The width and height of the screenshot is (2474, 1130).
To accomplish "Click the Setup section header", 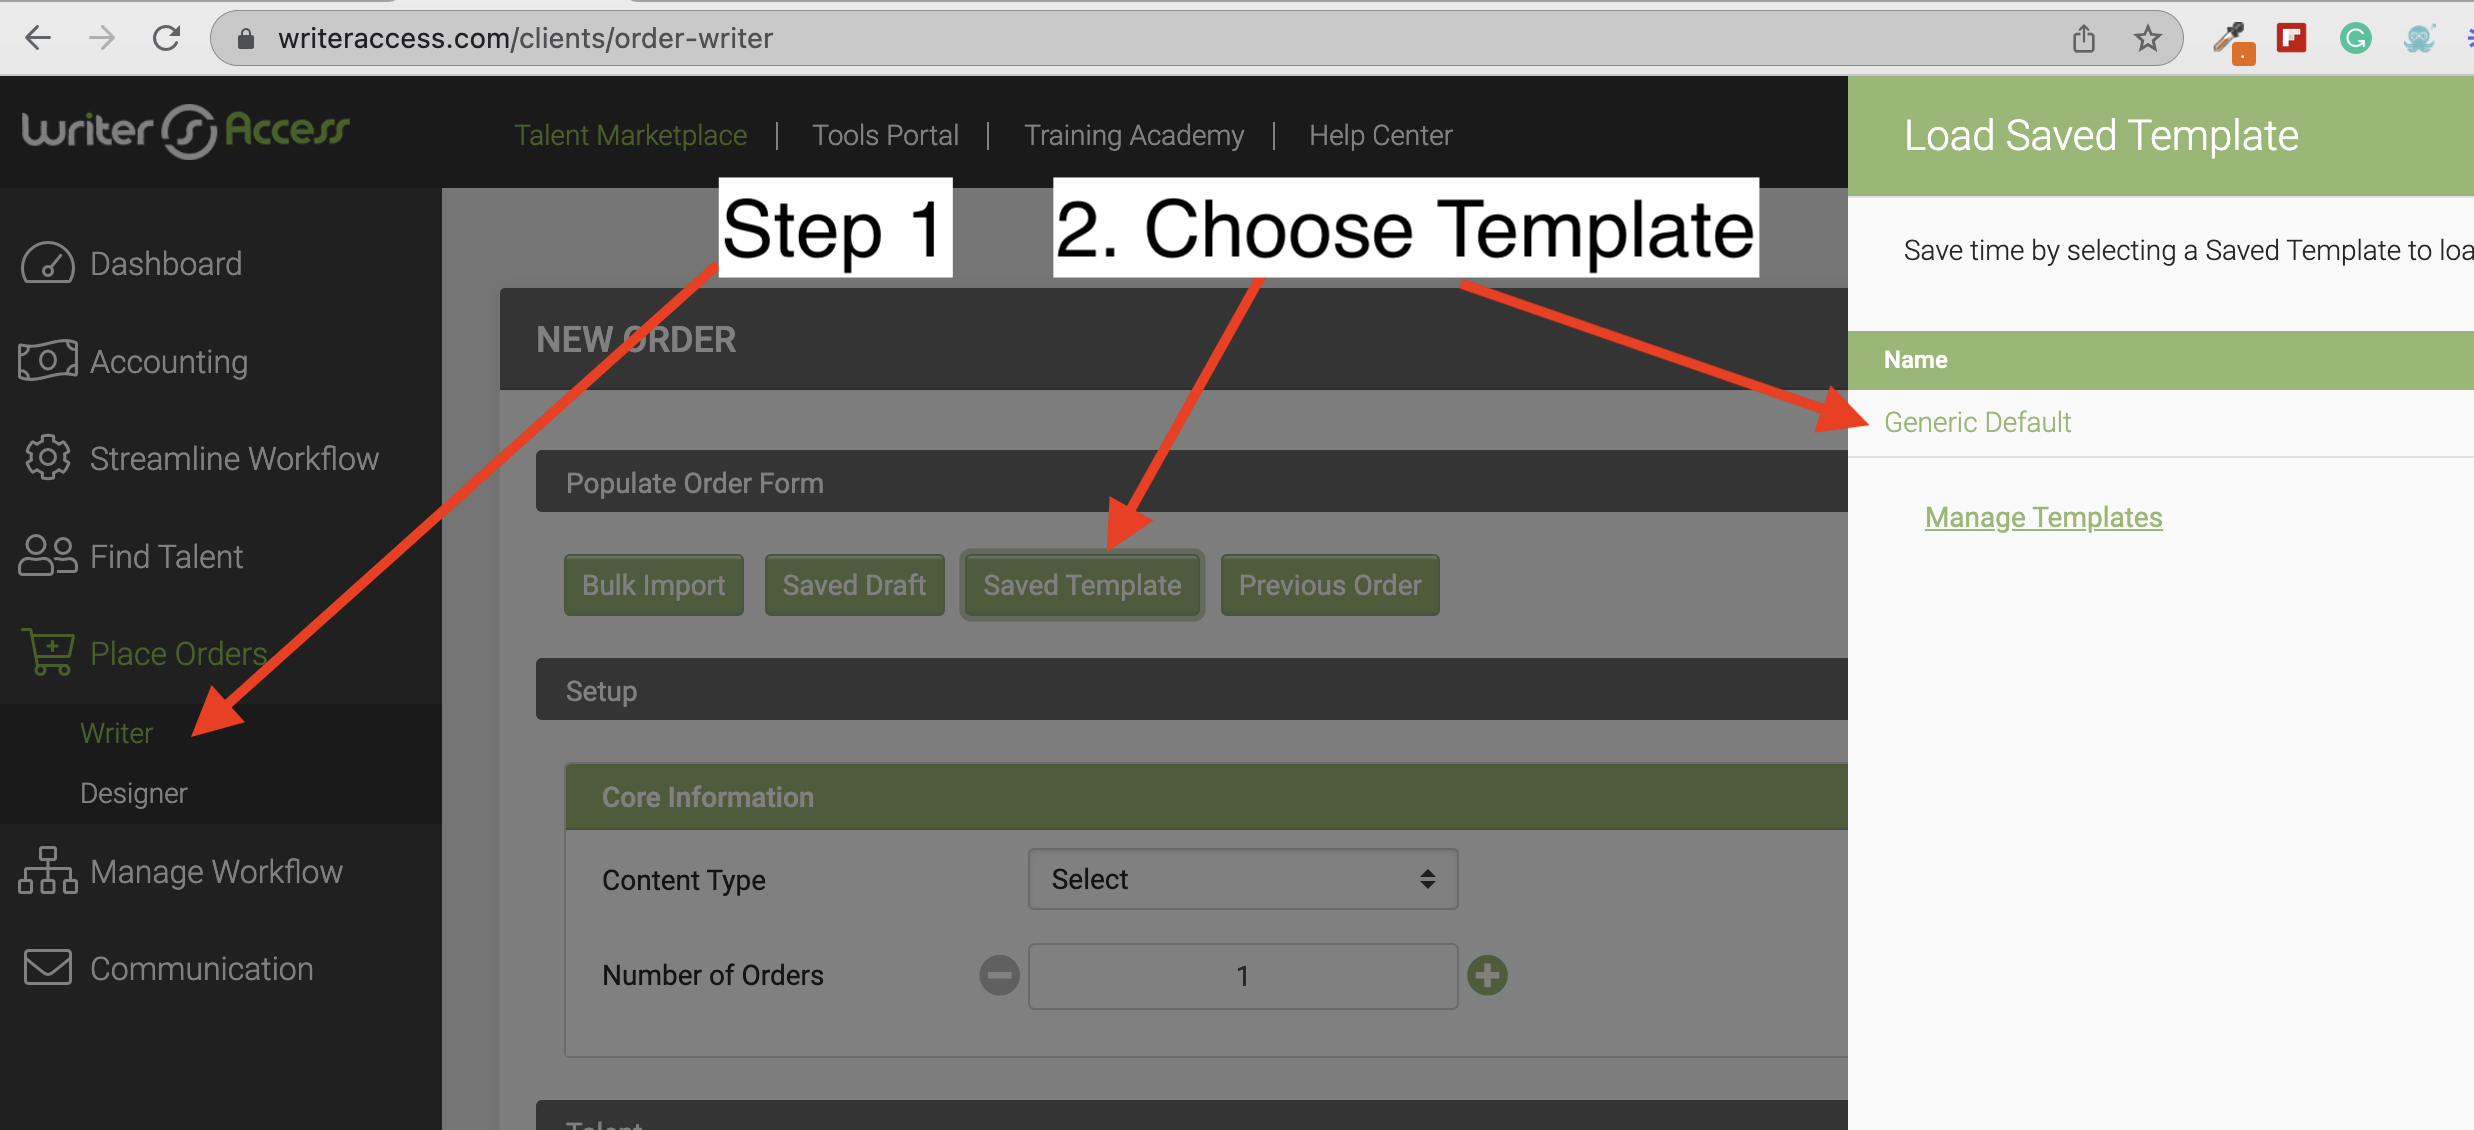I will [1192, 690].
